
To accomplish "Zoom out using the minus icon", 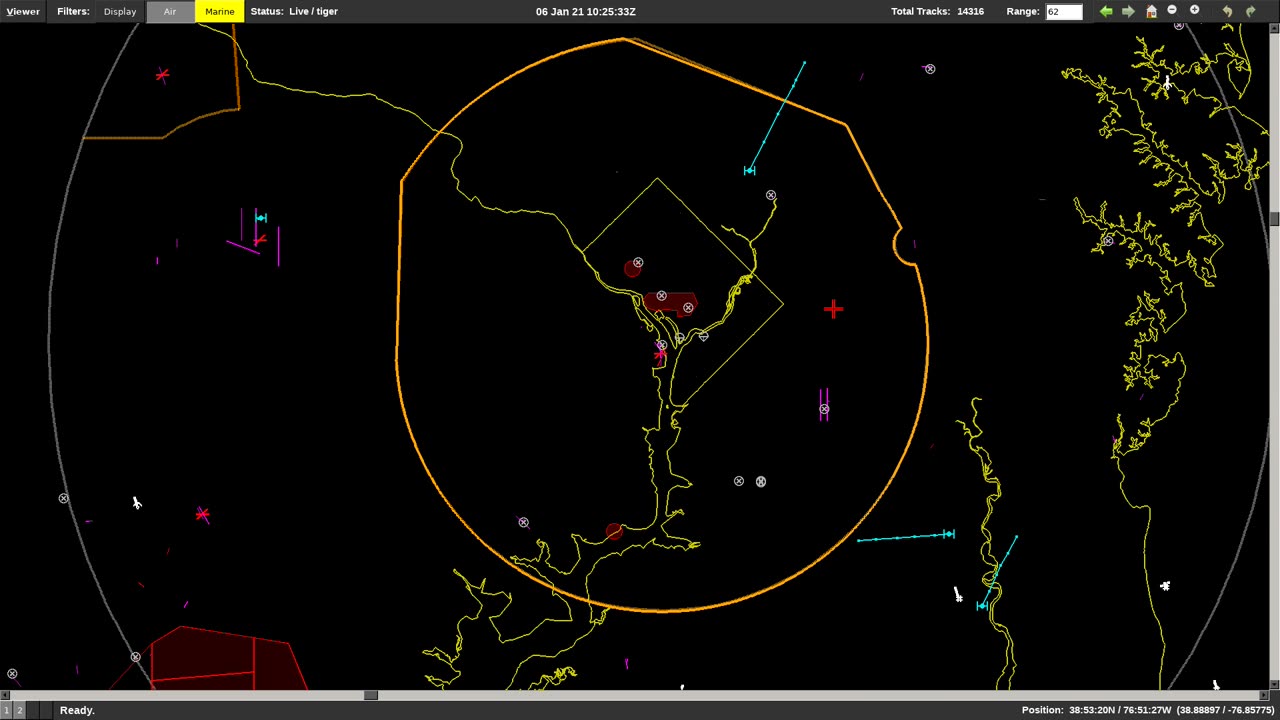I will click(x=1172, y=10).
